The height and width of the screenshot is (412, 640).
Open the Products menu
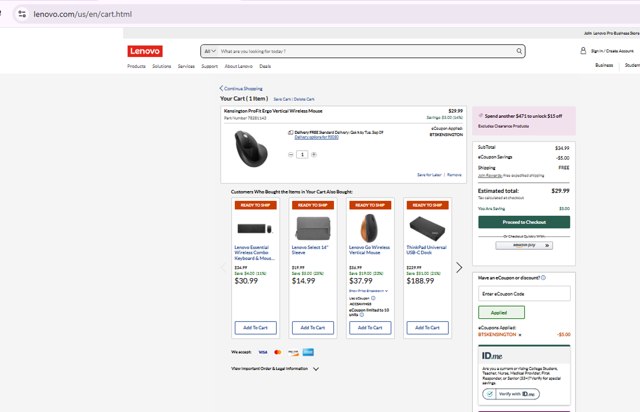pos(136,66)
